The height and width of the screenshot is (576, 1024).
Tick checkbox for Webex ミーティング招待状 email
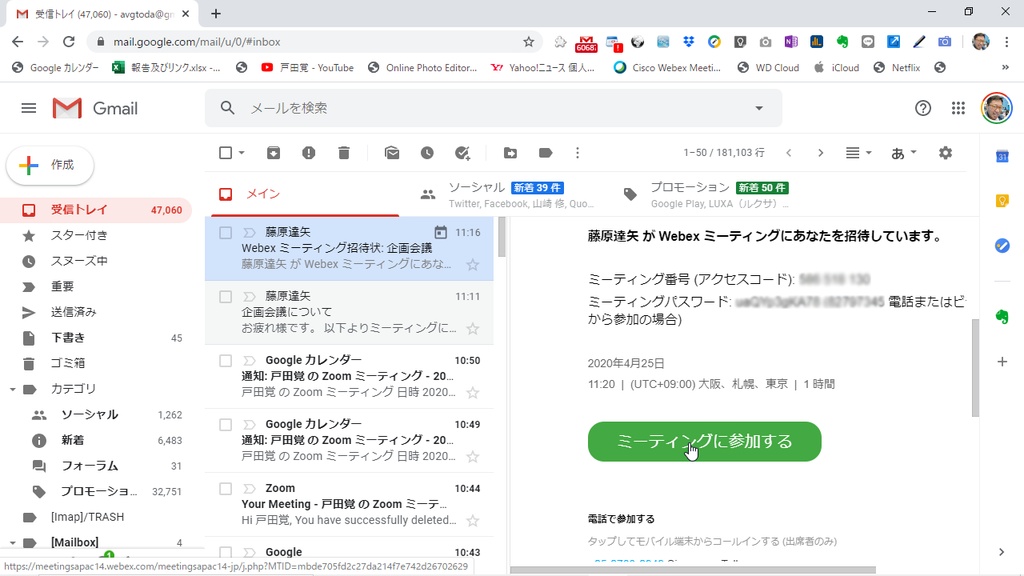click(x=225, y=232)
